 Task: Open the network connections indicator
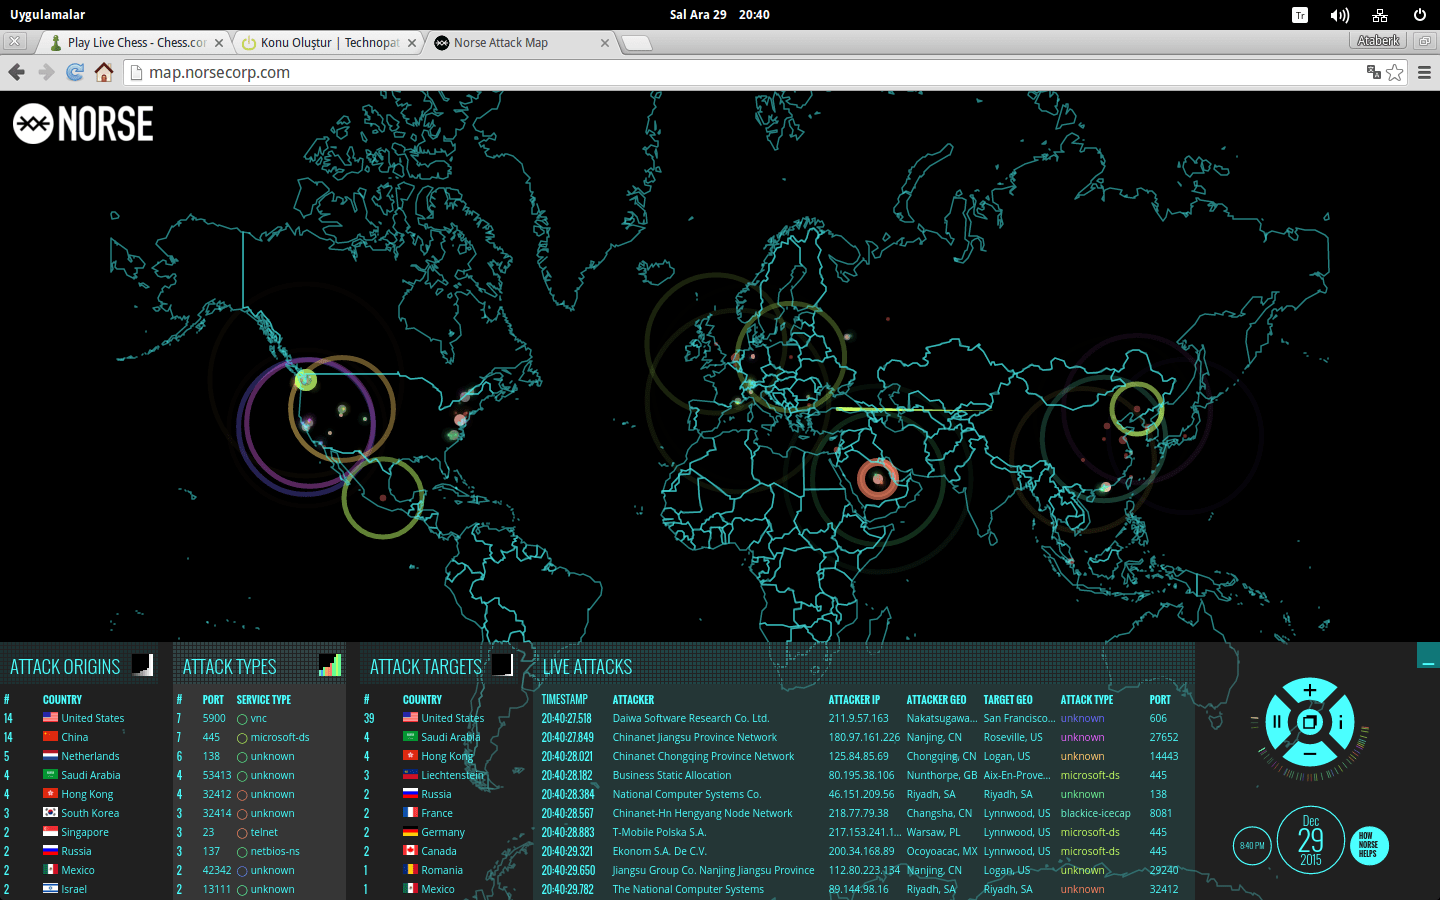[x=1380, y=15]
